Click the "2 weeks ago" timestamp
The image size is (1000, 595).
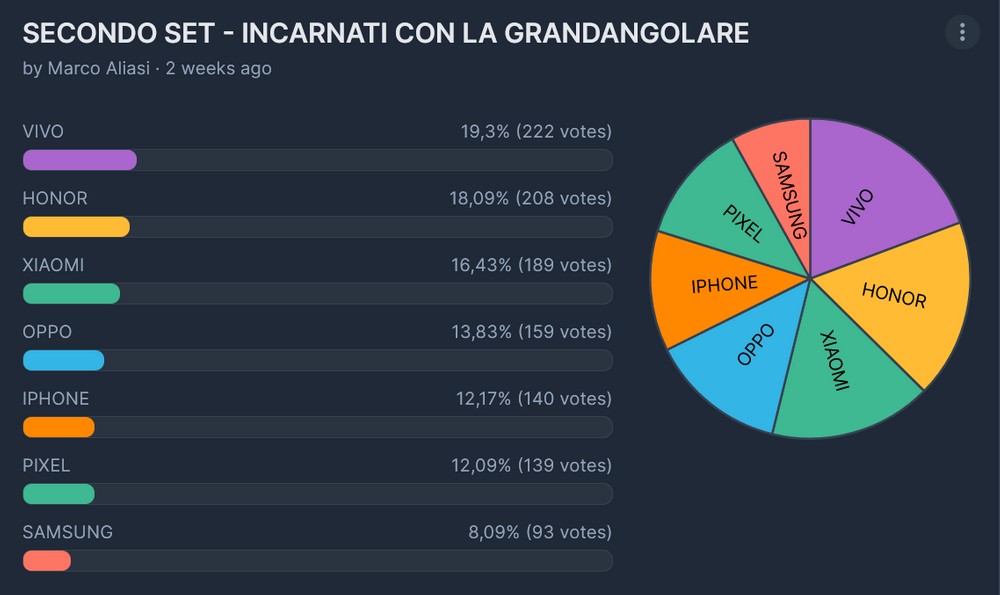click(x=218, y=68)
